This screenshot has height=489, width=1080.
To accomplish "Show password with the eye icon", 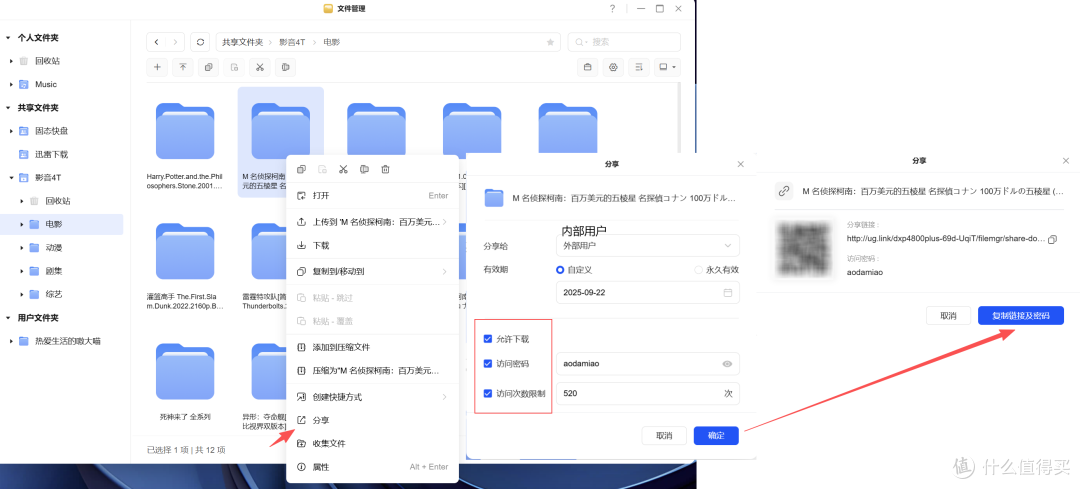I will pyautogui.click(x=727, y=364).
